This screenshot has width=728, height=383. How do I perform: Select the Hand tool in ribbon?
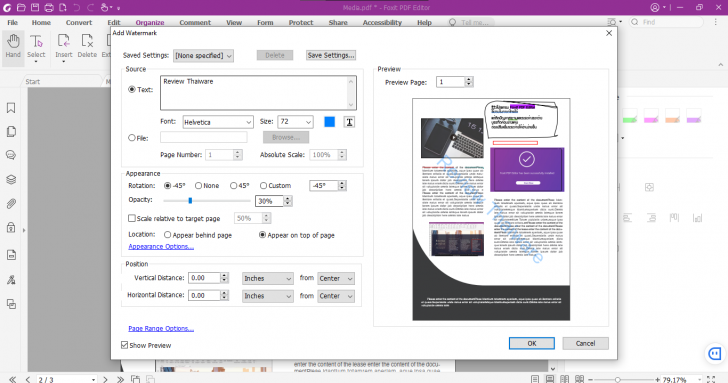tap(13, 46)
